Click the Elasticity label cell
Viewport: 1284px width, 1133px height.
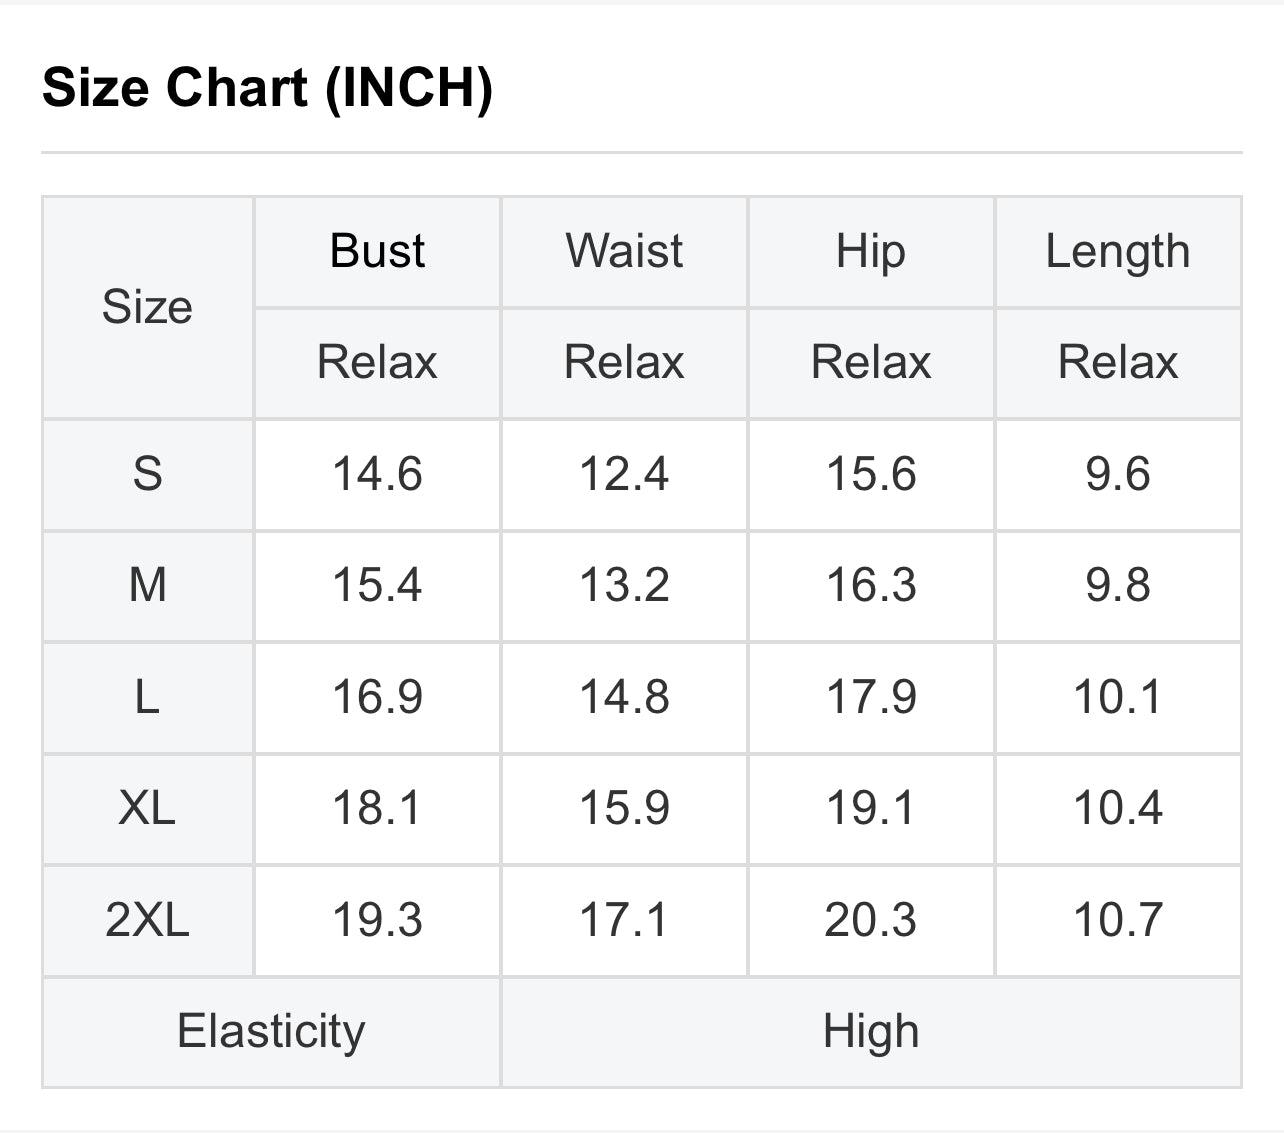pos(271,1031)
